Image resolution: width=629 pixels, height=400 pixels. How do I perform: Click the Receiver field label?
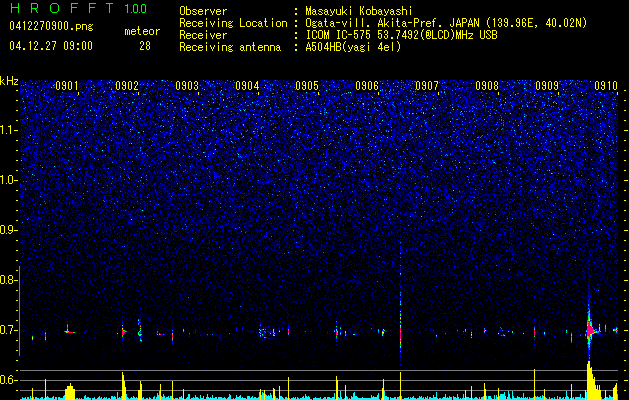203,35
